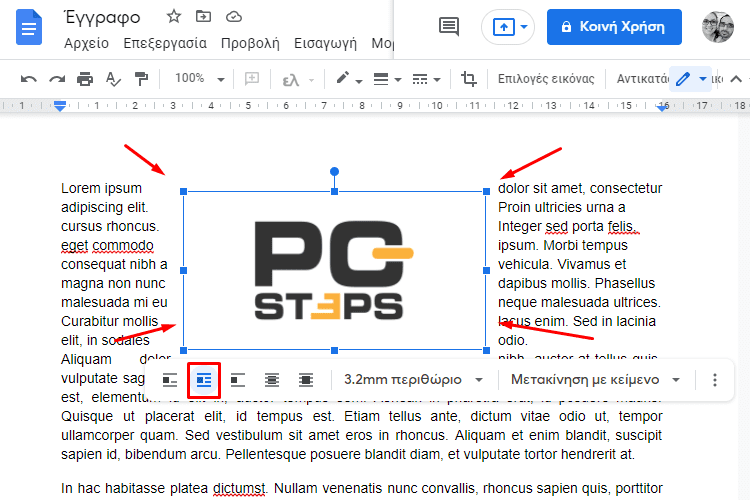Open the ελ input tools button
Viewport: 750px width, 500px height.
tap(291, 80)
